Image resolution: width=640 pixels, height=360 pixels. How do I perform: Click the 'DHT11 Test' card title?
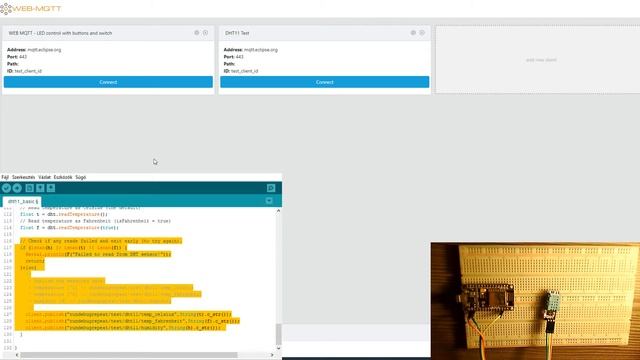[237, 33]
